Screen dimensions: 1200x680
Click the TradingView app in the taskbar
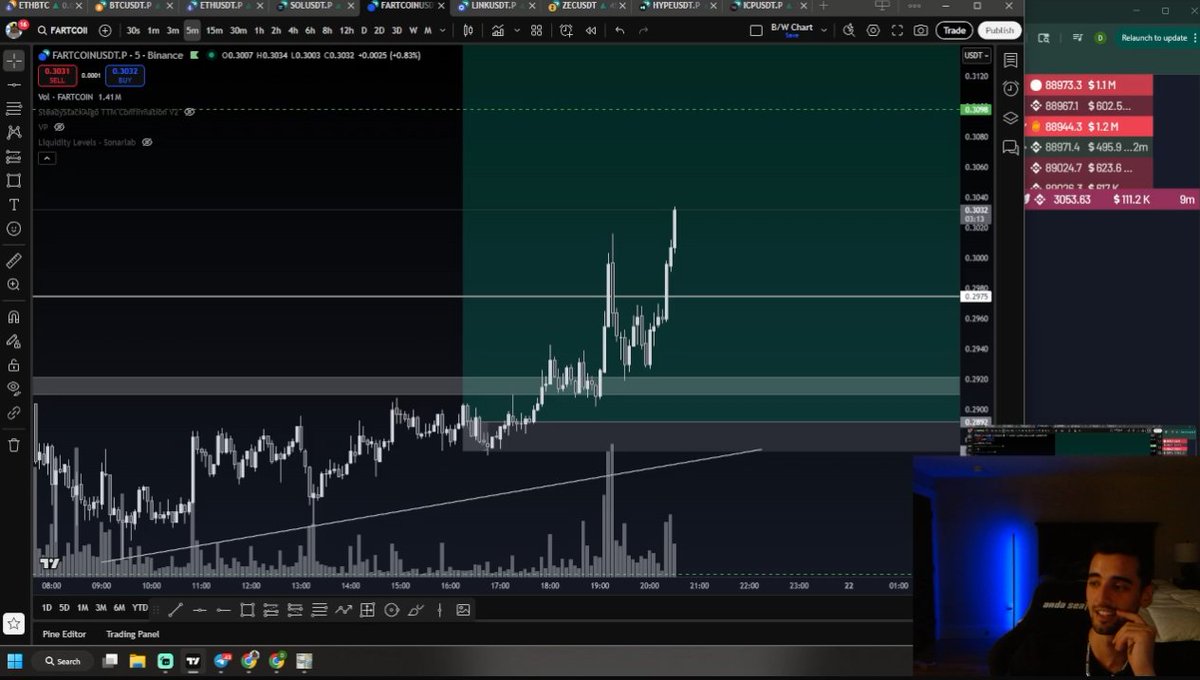tap(193, 661)
